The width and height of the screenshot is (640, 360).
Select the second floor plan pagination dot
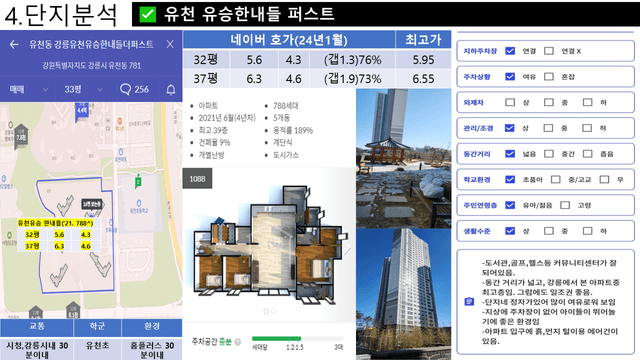pyautogui.click(x=274, y=311)
